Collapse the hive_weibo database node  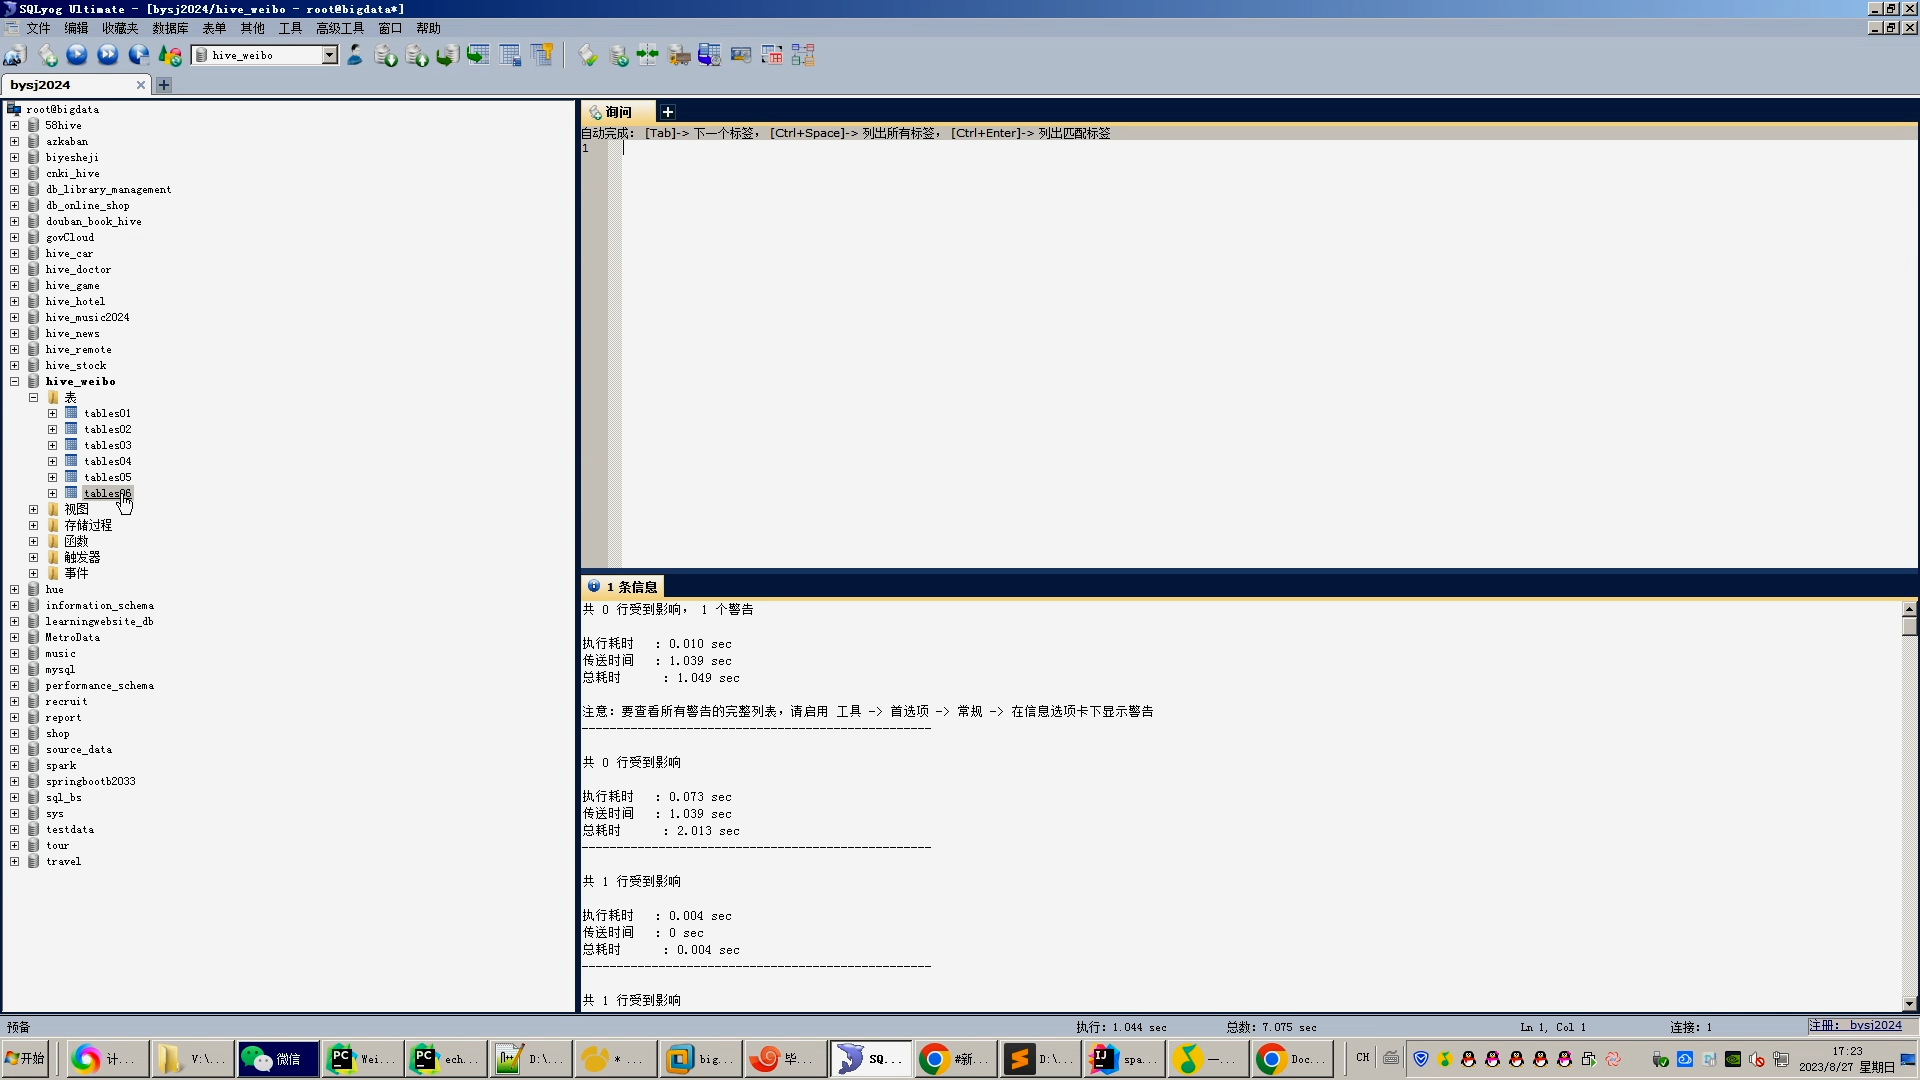pos(15,382)
